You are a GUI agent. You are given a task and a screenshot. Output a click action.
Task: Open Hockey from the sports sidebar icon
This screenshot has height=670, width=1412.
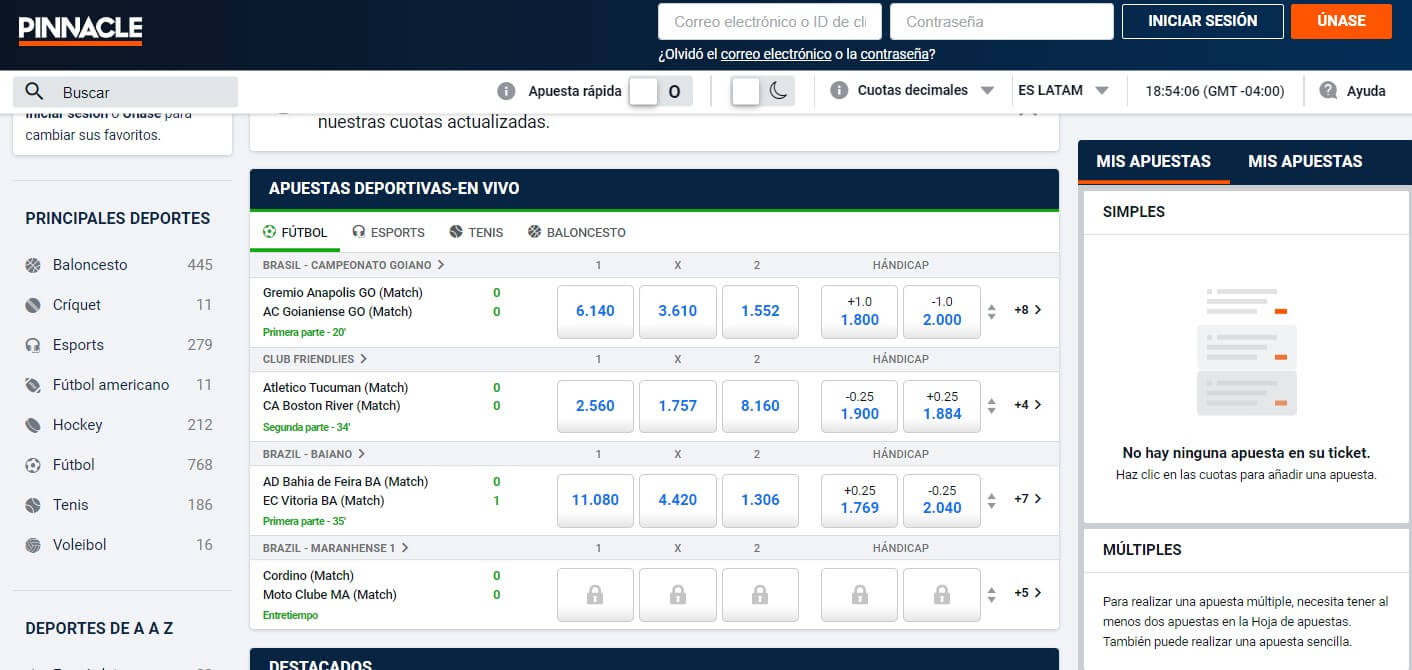coord(34,425)
